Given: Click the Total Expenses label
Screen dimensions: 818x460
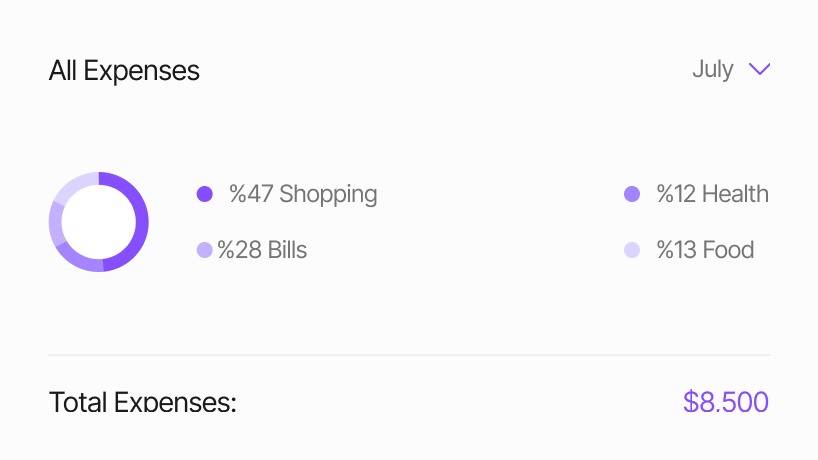Looking at the screenshot, I should point(142,402).
